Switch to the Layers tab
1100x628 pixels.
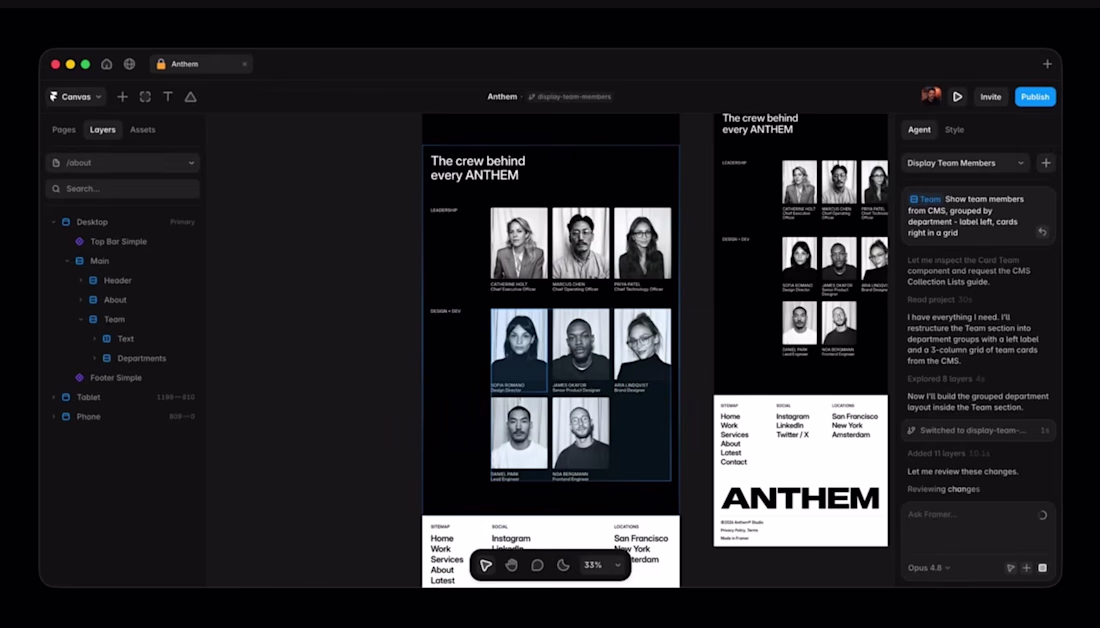point(102,130)
